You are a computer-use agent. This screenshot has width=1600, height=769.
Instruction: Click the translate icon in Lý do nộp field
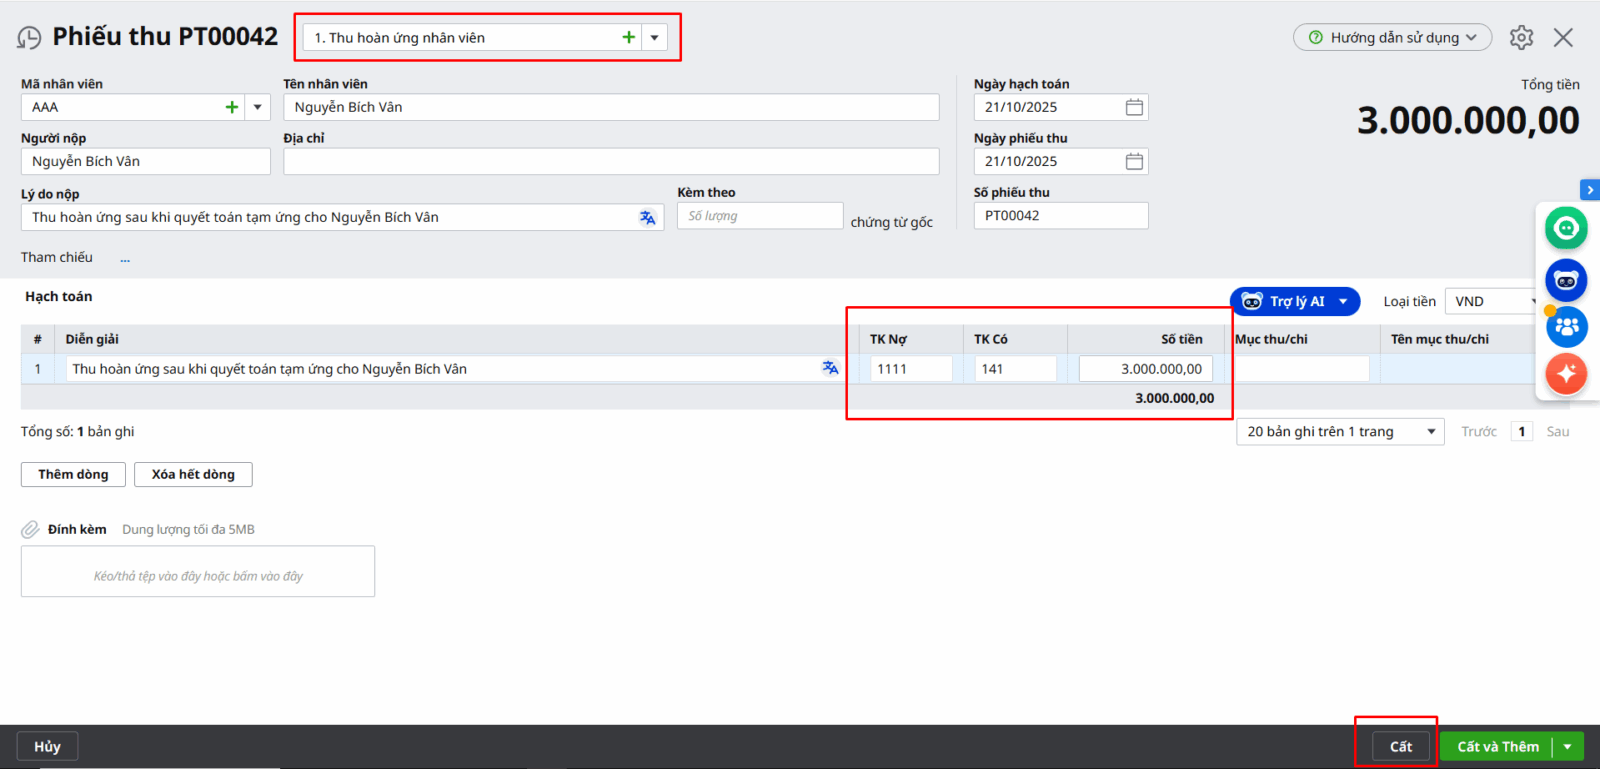648,217
